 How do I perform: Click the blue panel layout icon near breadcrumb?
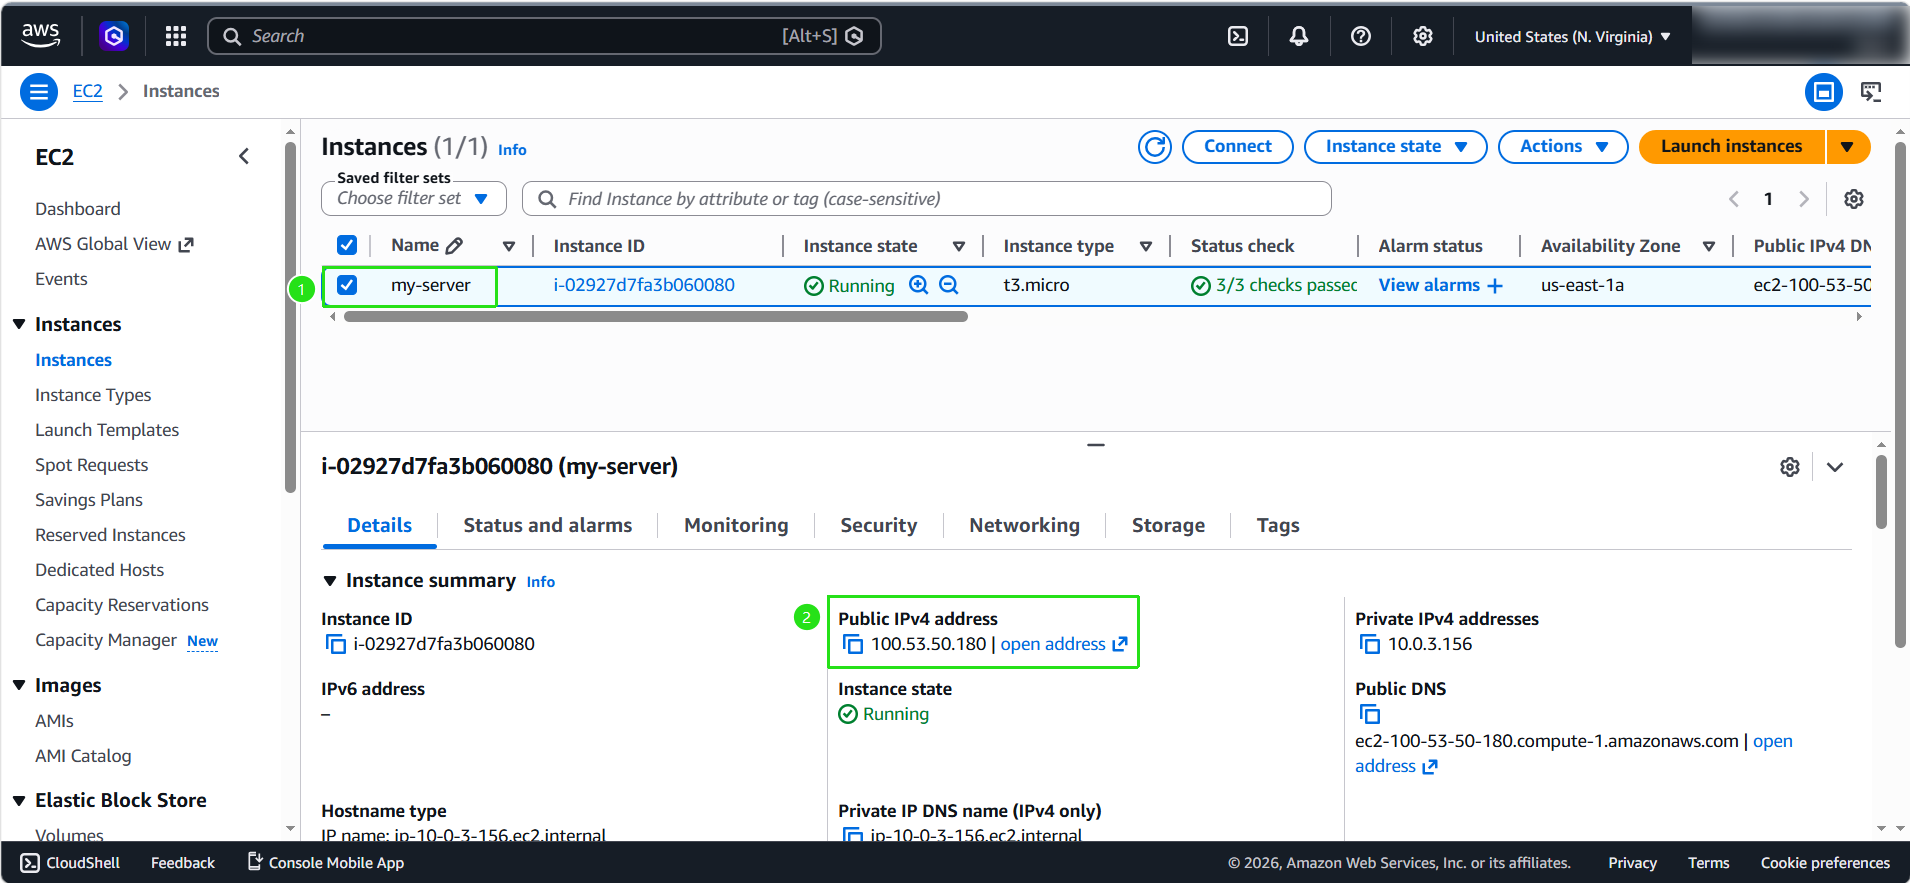(x=1824, y=92)
